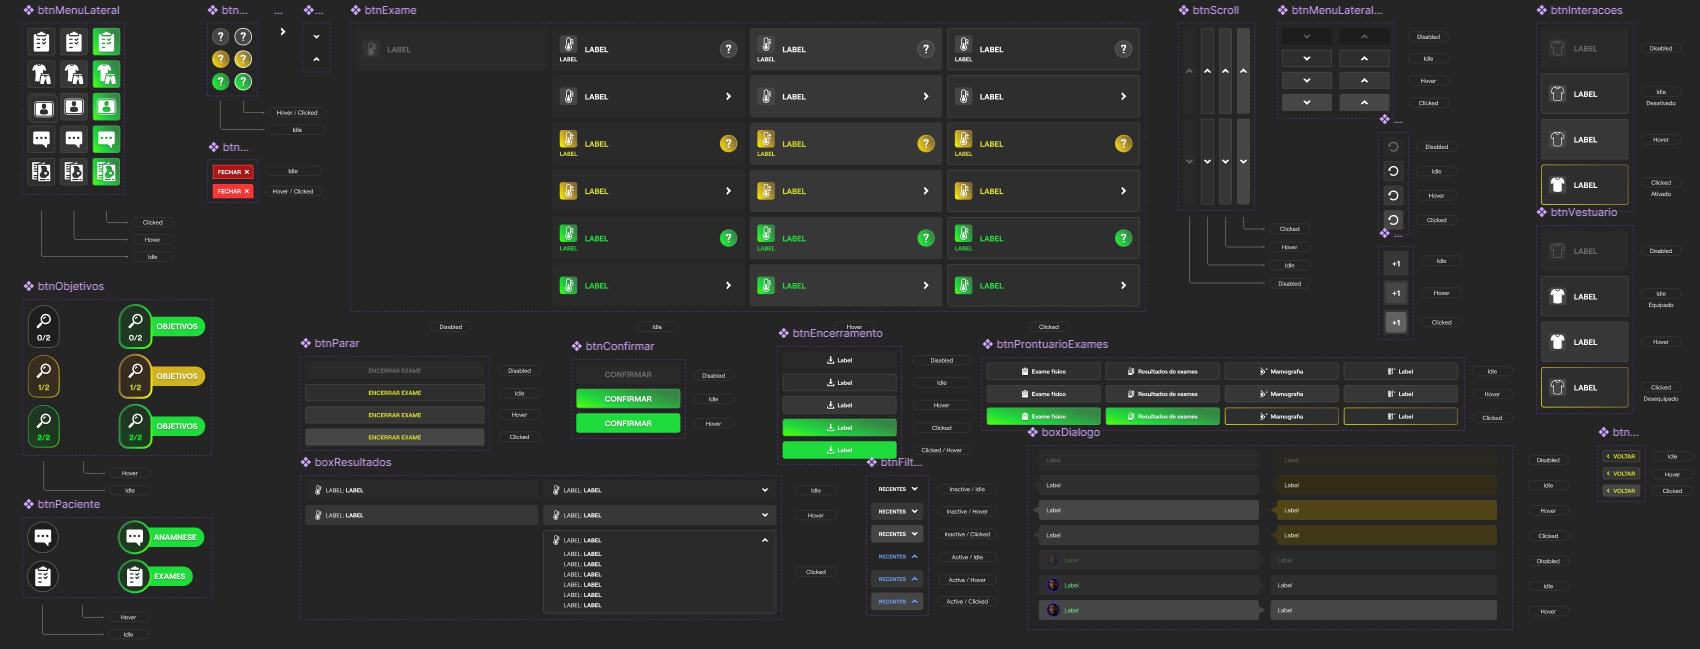Screen dimensions: 1700x649
Task: Select the btnObjetivos component title
Action: (71, 286)
